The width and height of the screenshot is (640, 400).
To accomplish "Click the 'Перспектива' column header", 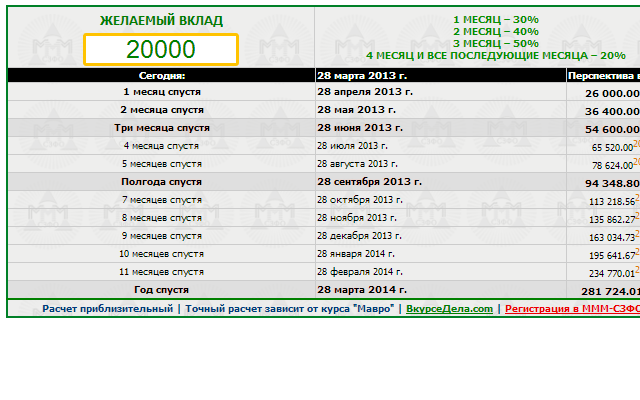I will 603,76.
